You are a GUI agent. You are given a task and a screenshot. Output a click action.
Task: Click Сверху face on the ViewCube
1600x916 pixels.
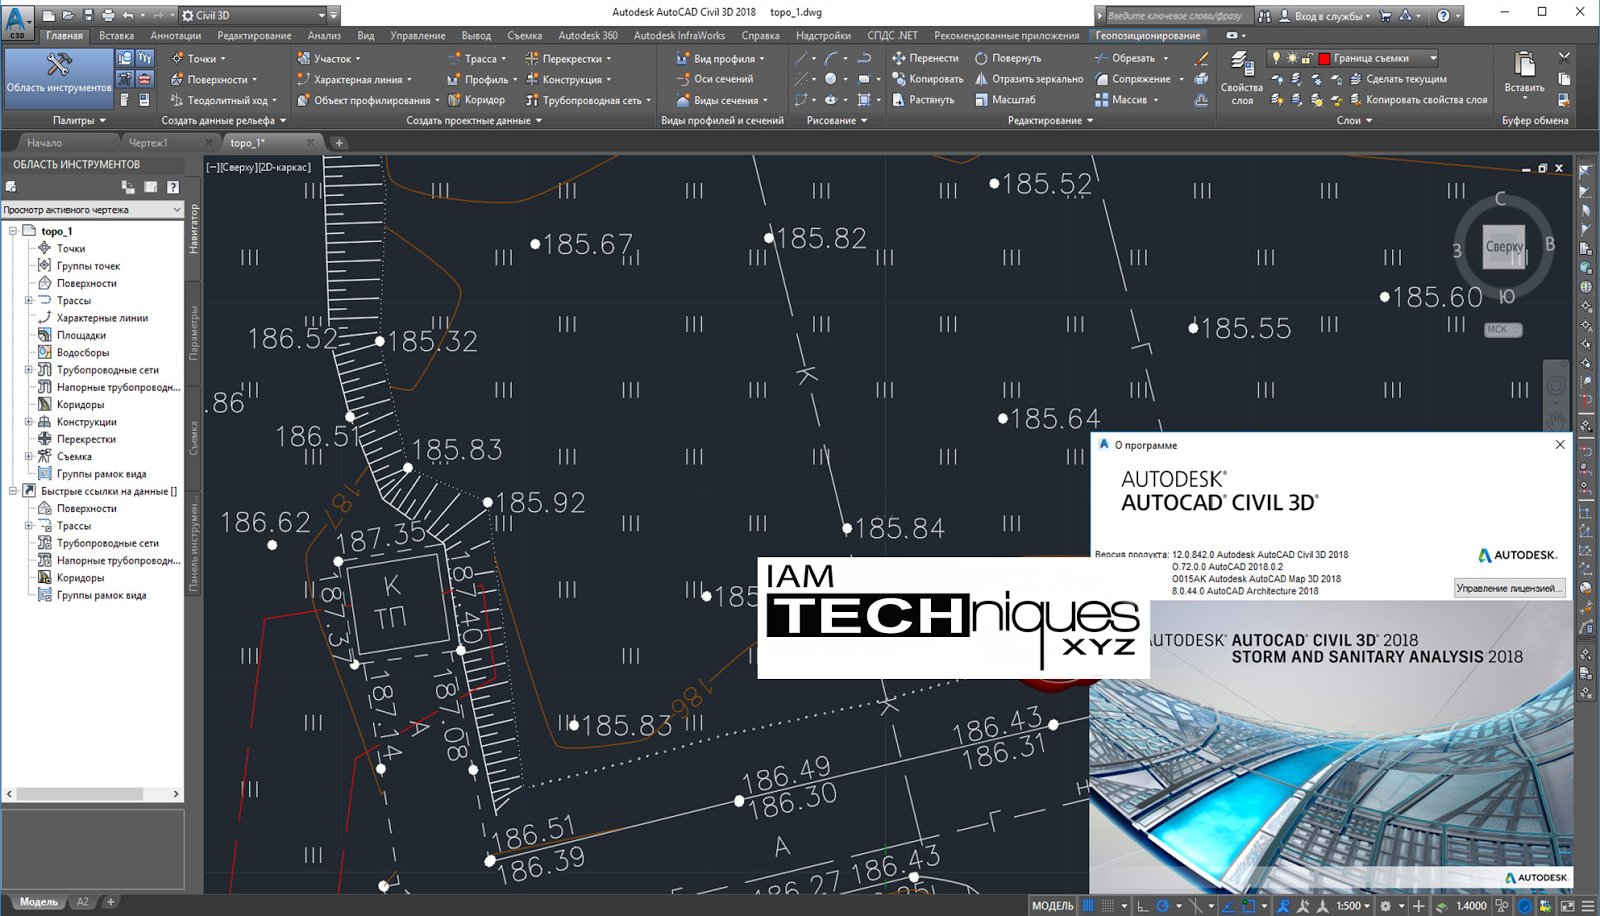click(x=1503, y=246)
